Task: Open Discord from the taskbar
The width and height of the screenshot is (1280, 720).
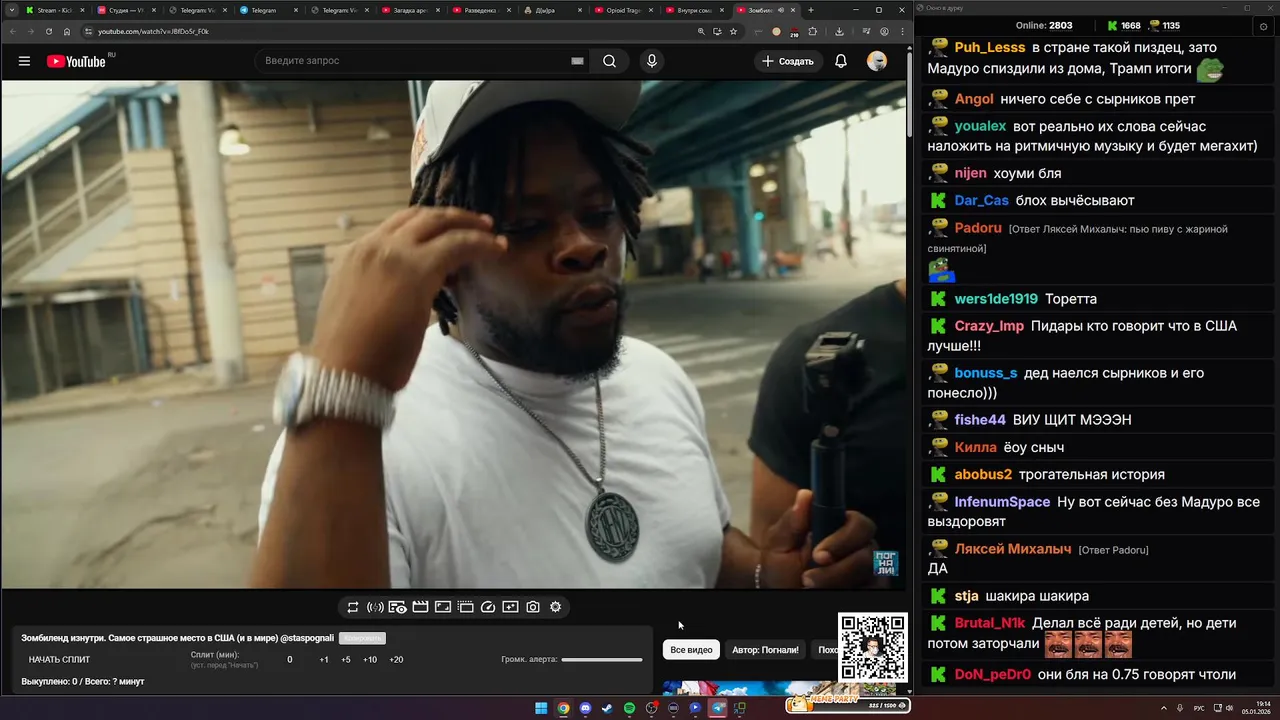Action: click(585, 708)
